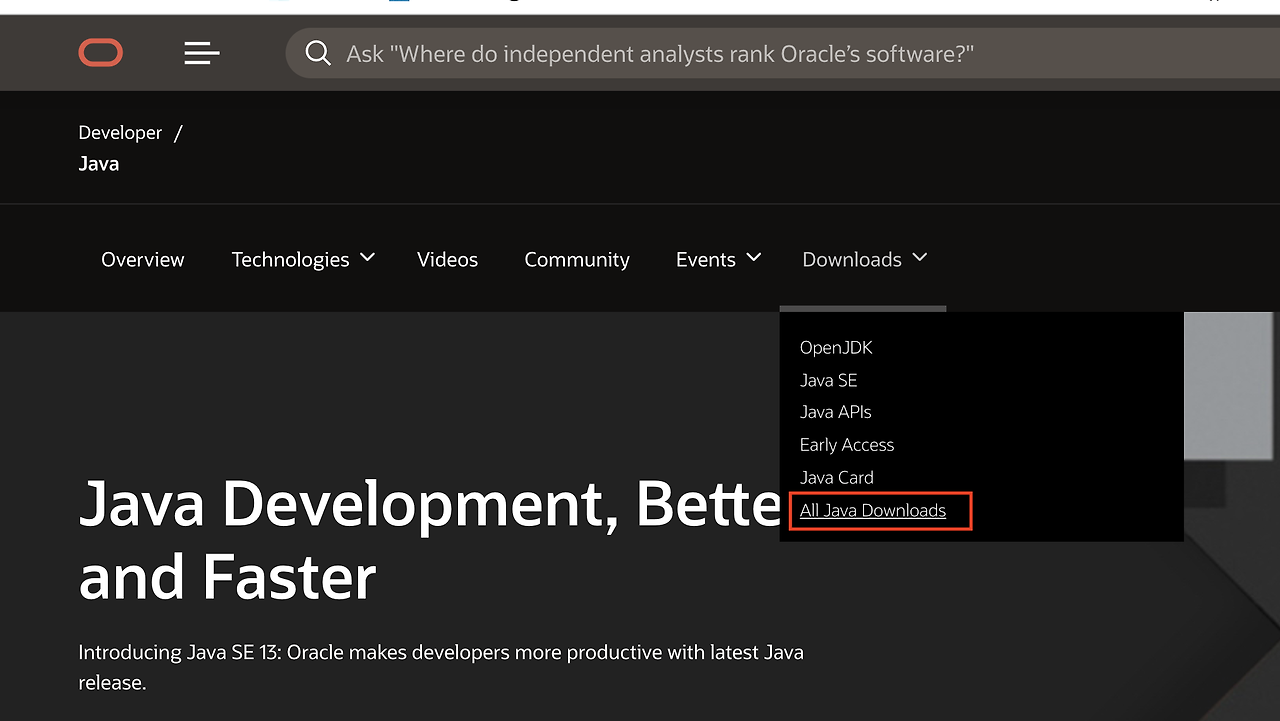Click the Oracle logo icon
This screenshot has height=721, width=1280.
tap(101, 53)
